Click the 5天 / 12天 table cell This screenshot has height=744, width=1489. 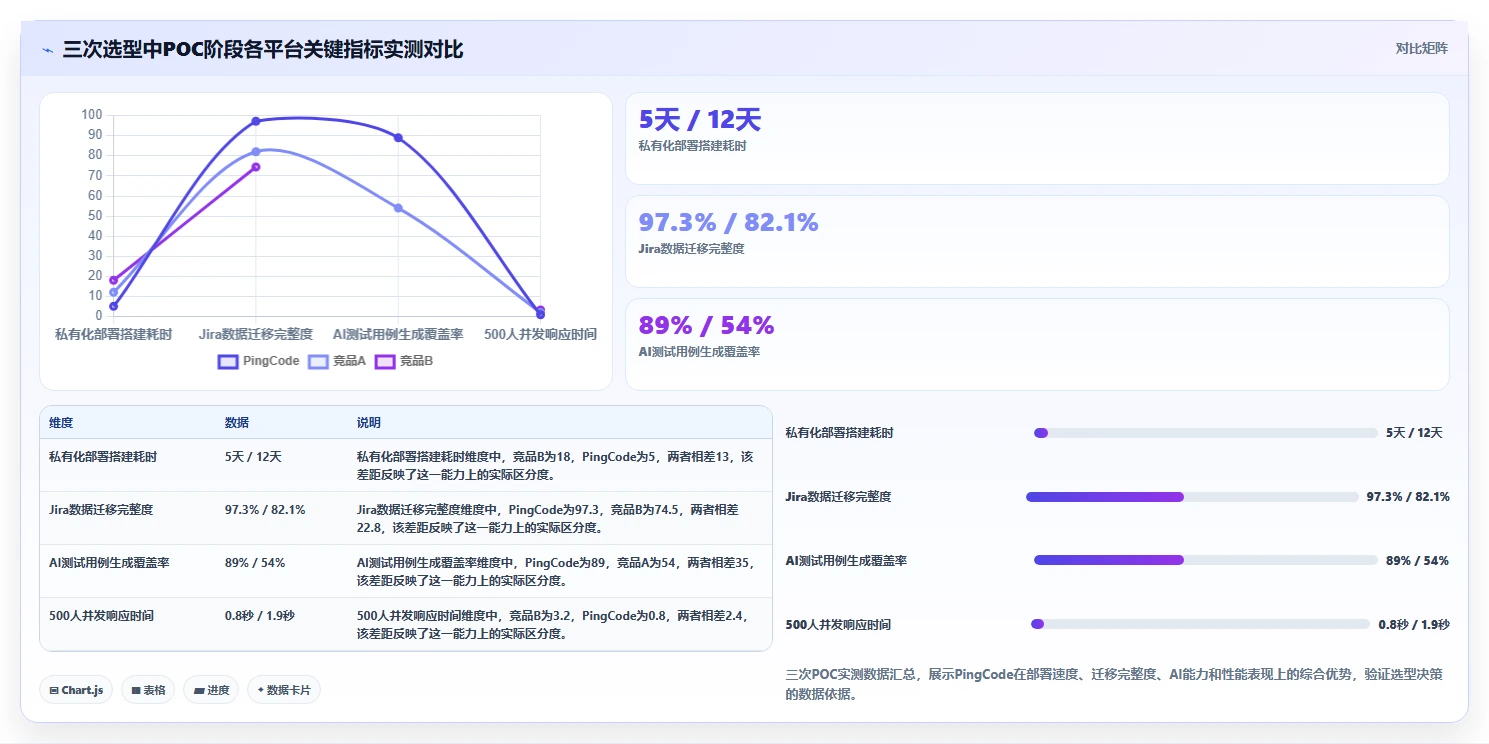click(253, 456)
